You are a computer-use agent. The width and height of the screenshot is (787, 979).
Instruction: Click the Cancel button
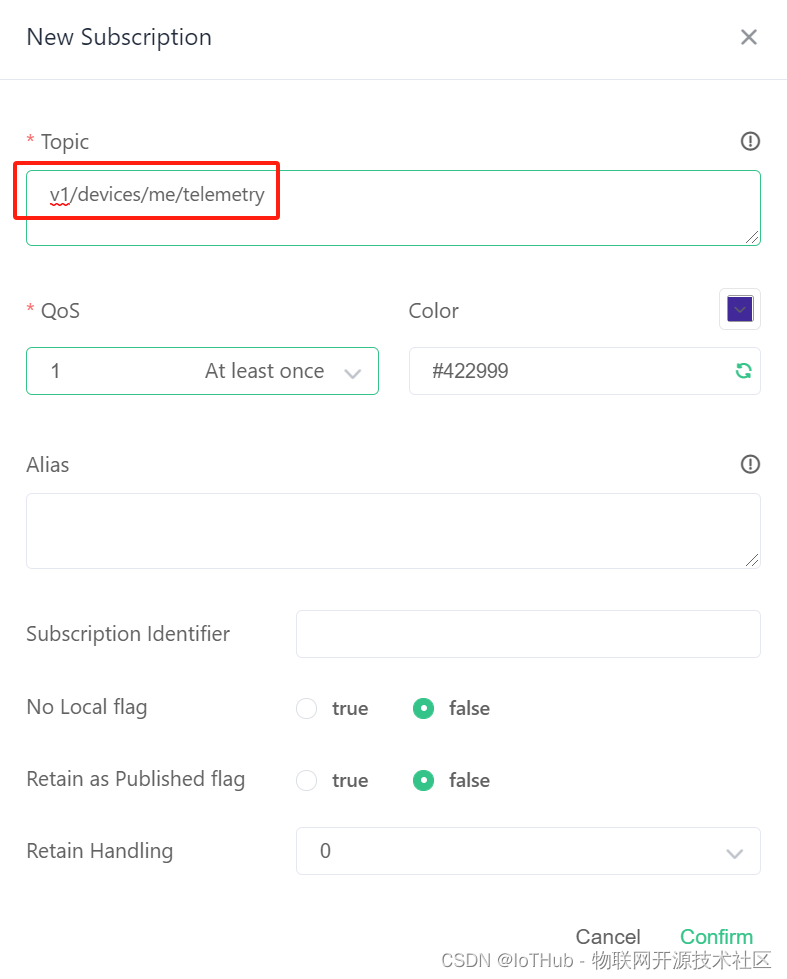[608, 937]
